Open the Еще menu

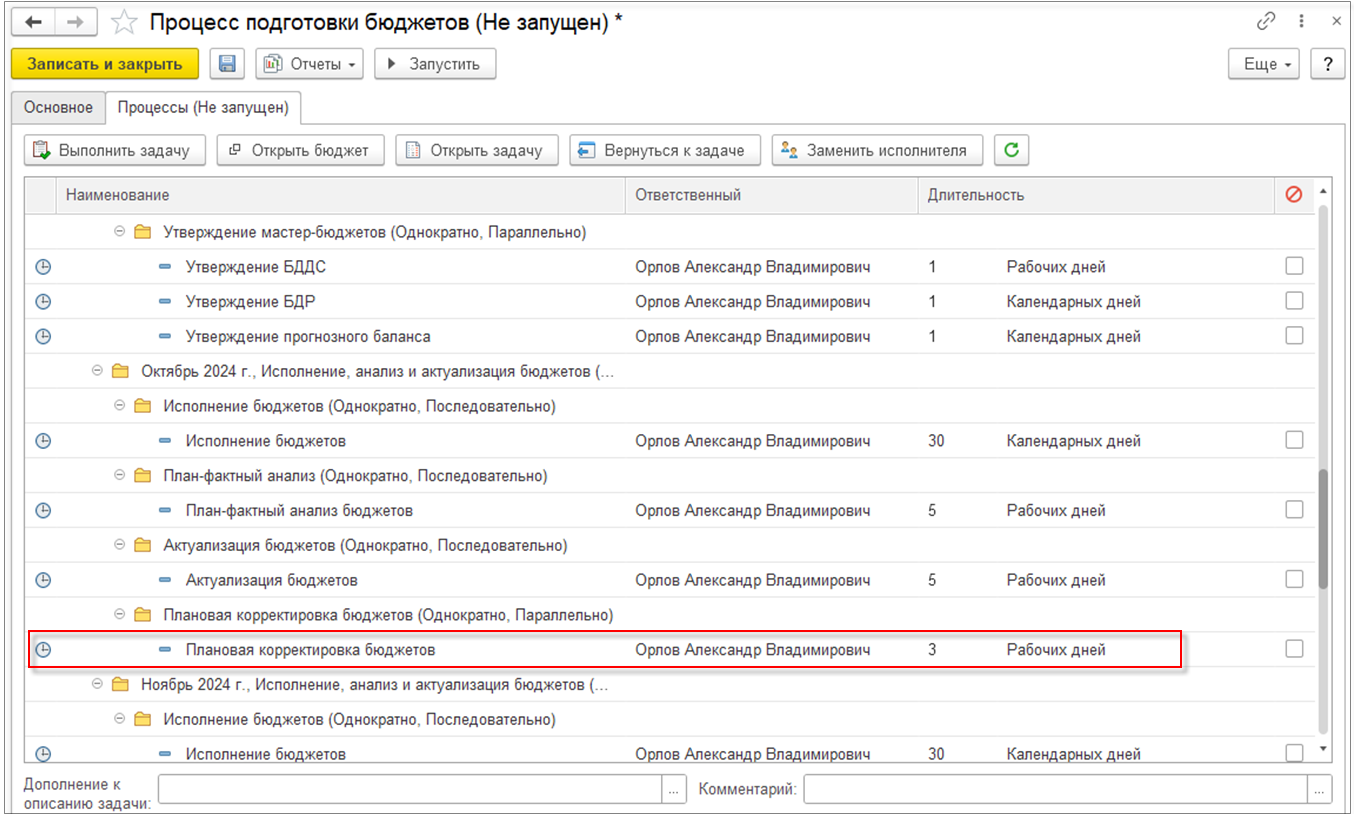[1263, 64]
